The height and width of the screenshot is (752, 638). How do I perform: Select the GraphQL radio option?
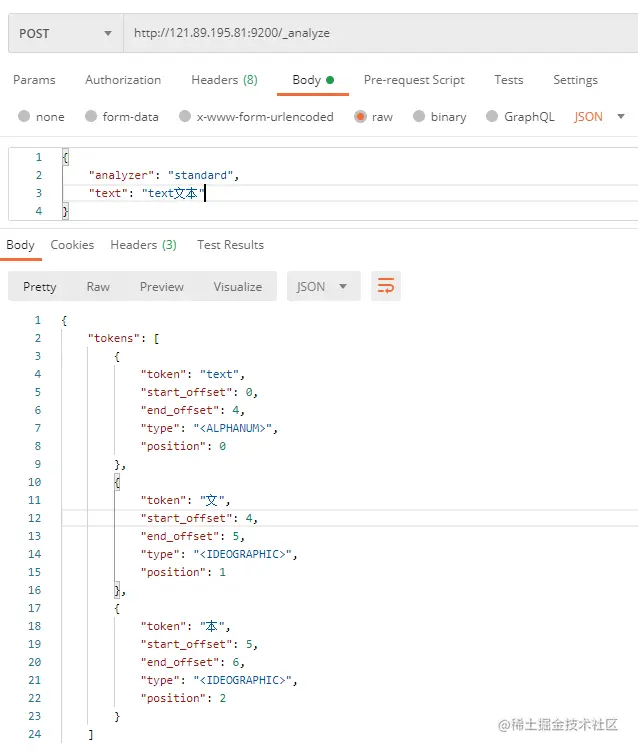click(492, 116)
